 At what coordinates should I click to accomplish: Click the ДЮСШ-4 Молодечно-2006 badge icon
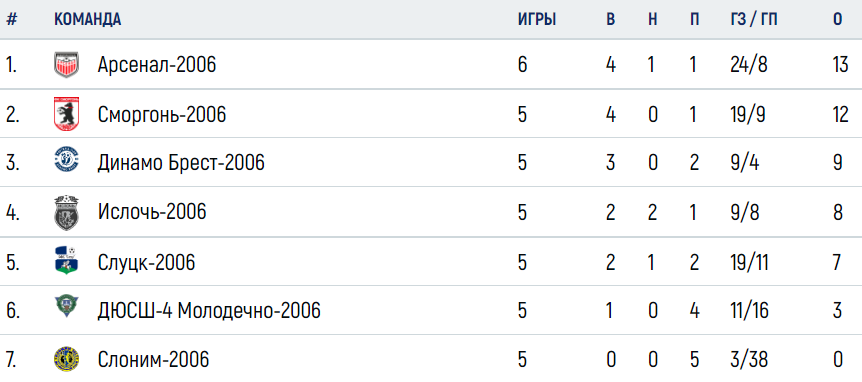pos(67,307)
